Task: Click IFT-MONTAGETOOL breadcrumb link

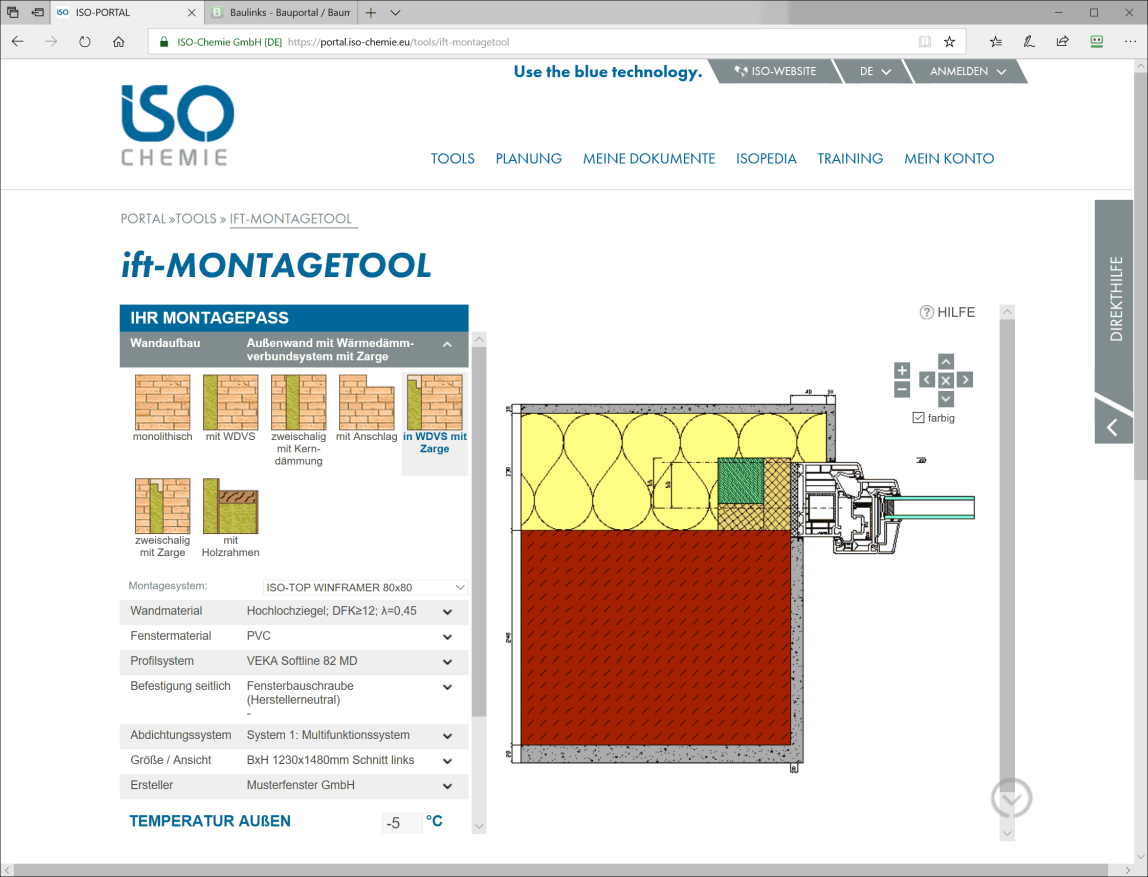Action: (291, 219)
